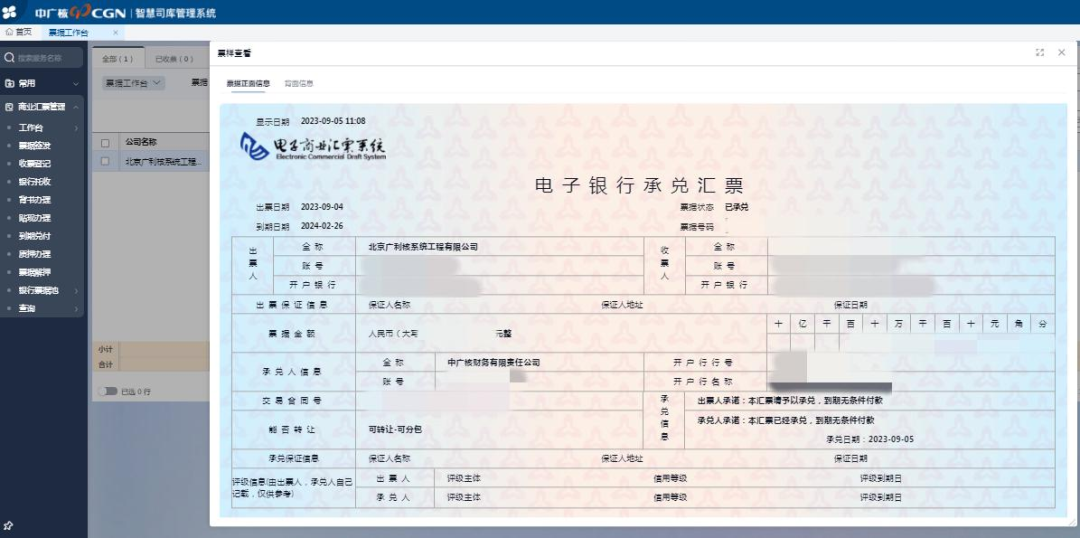
Task: Switch to the 首页 tab
Action: point(19,32)
